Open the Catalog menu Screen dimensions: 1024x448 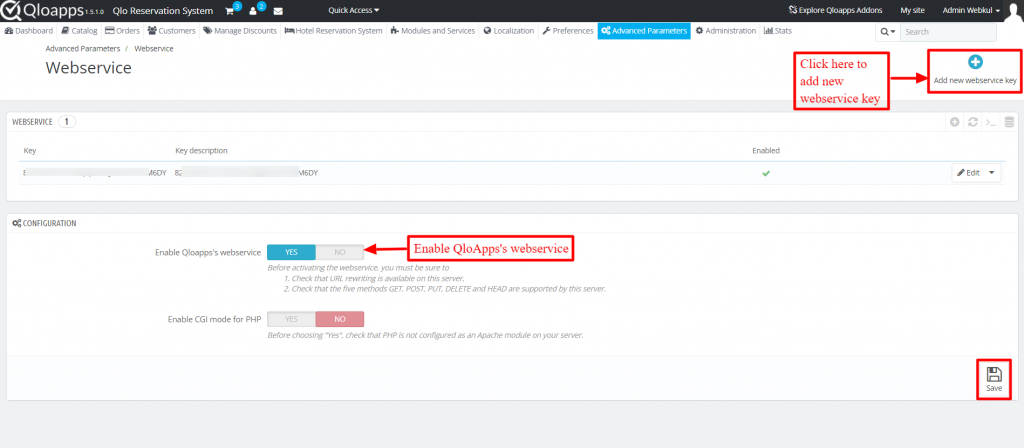pos(80,31)
